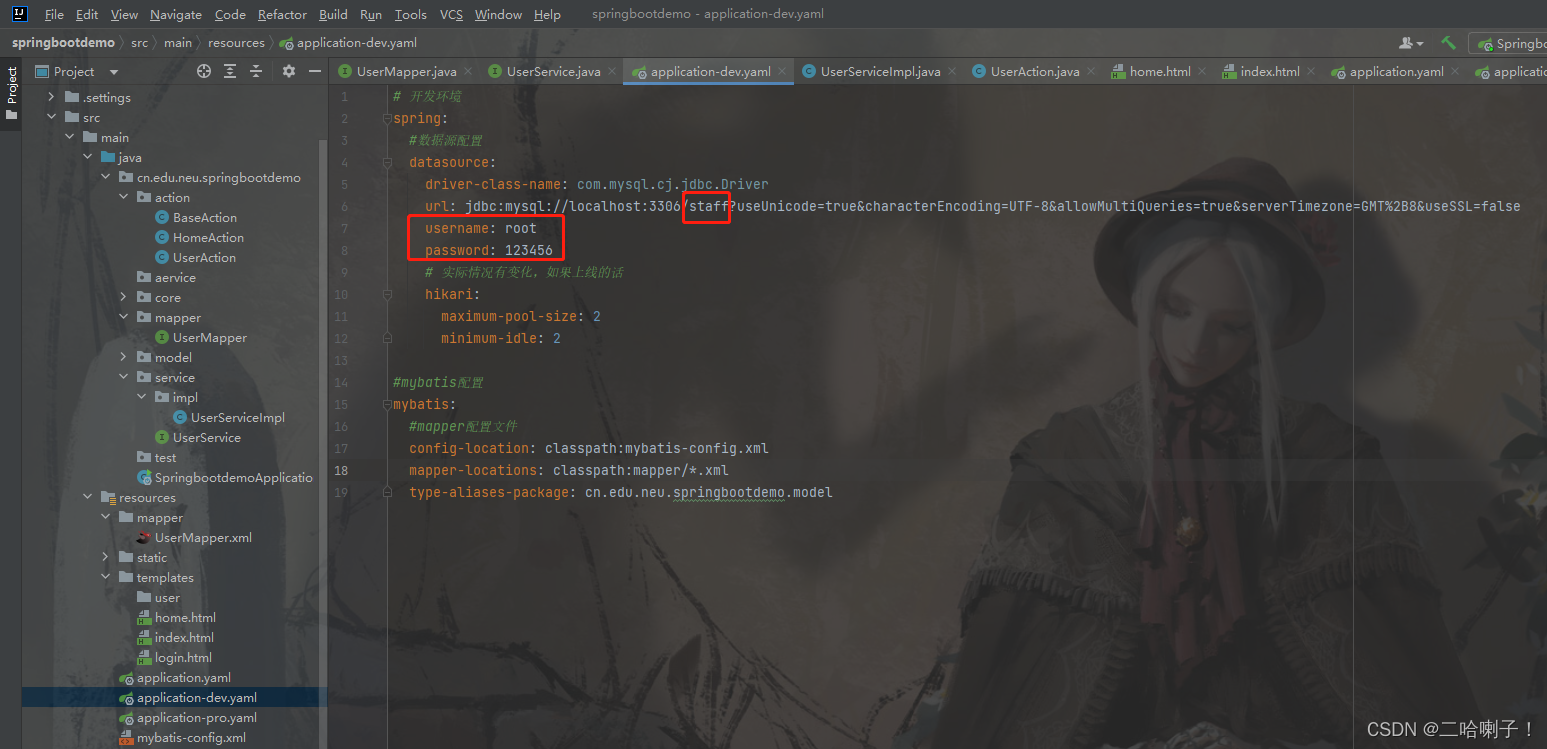Click springbootdemo in the breadcrumb bar
The height and width of the screenshot is (749, 1547).
click(x=63, y=43)
